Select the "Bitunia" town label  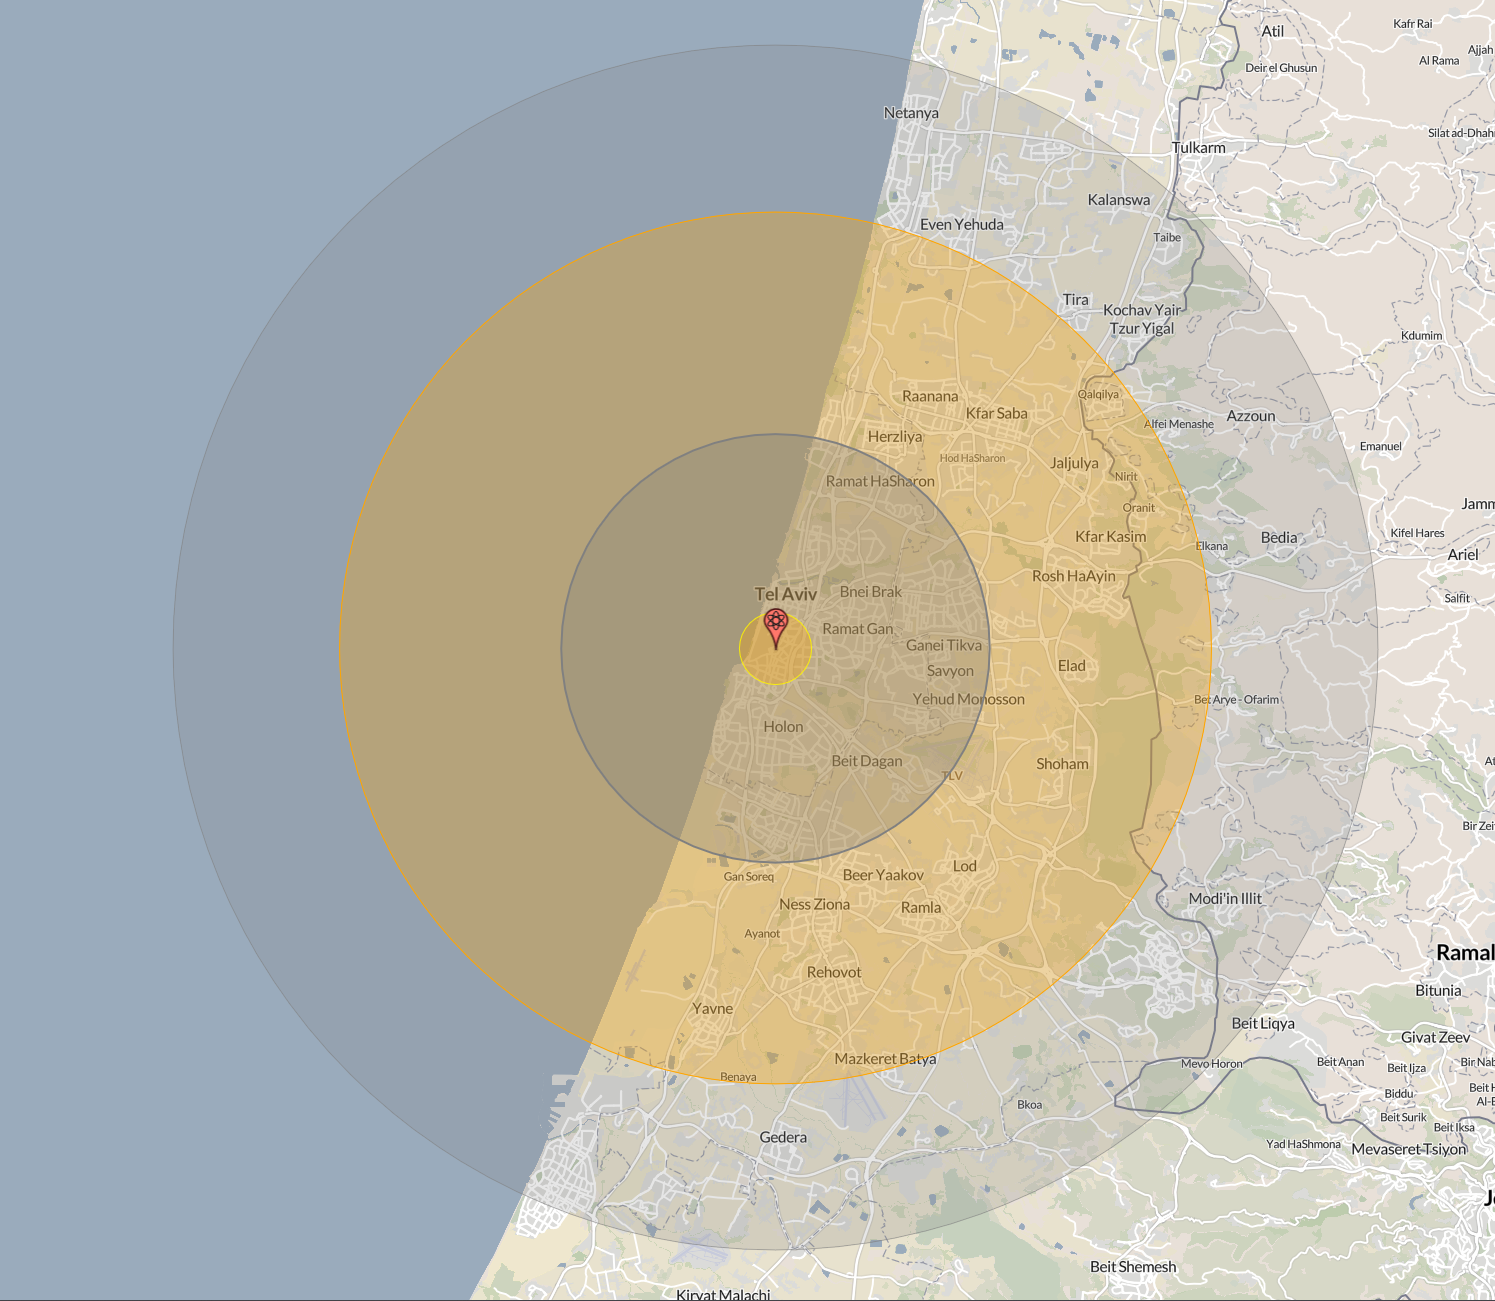pyautogui.click(x=1438, y=991)
